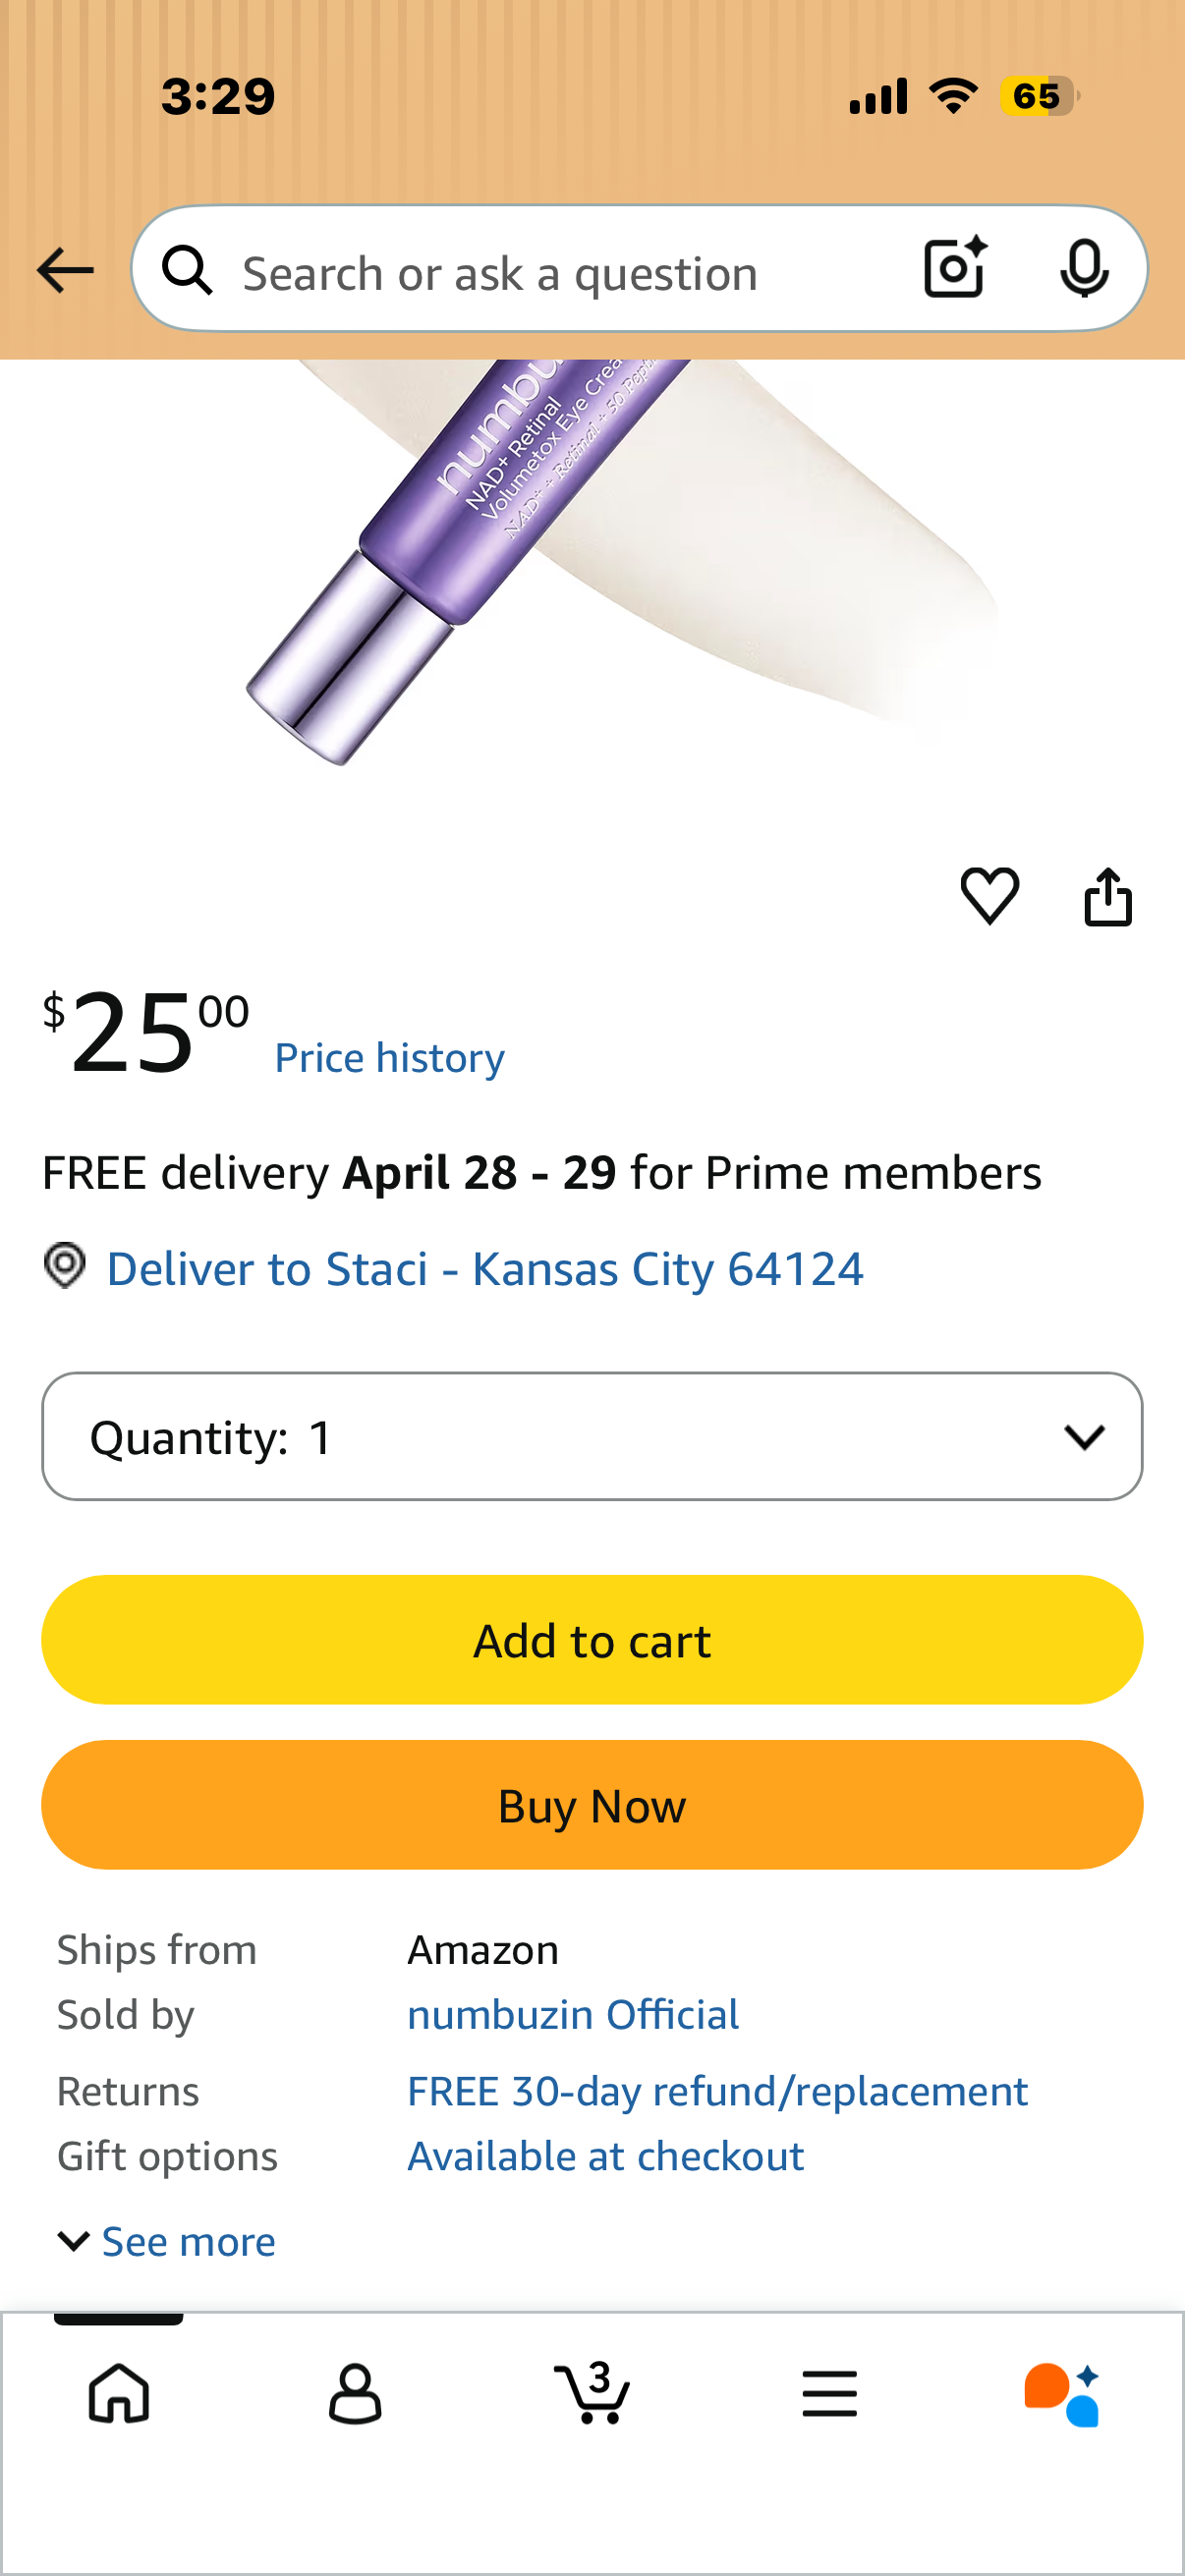The image size is (1185, 2576).
Task: Click the Buy Now button
Action: 592,1805
